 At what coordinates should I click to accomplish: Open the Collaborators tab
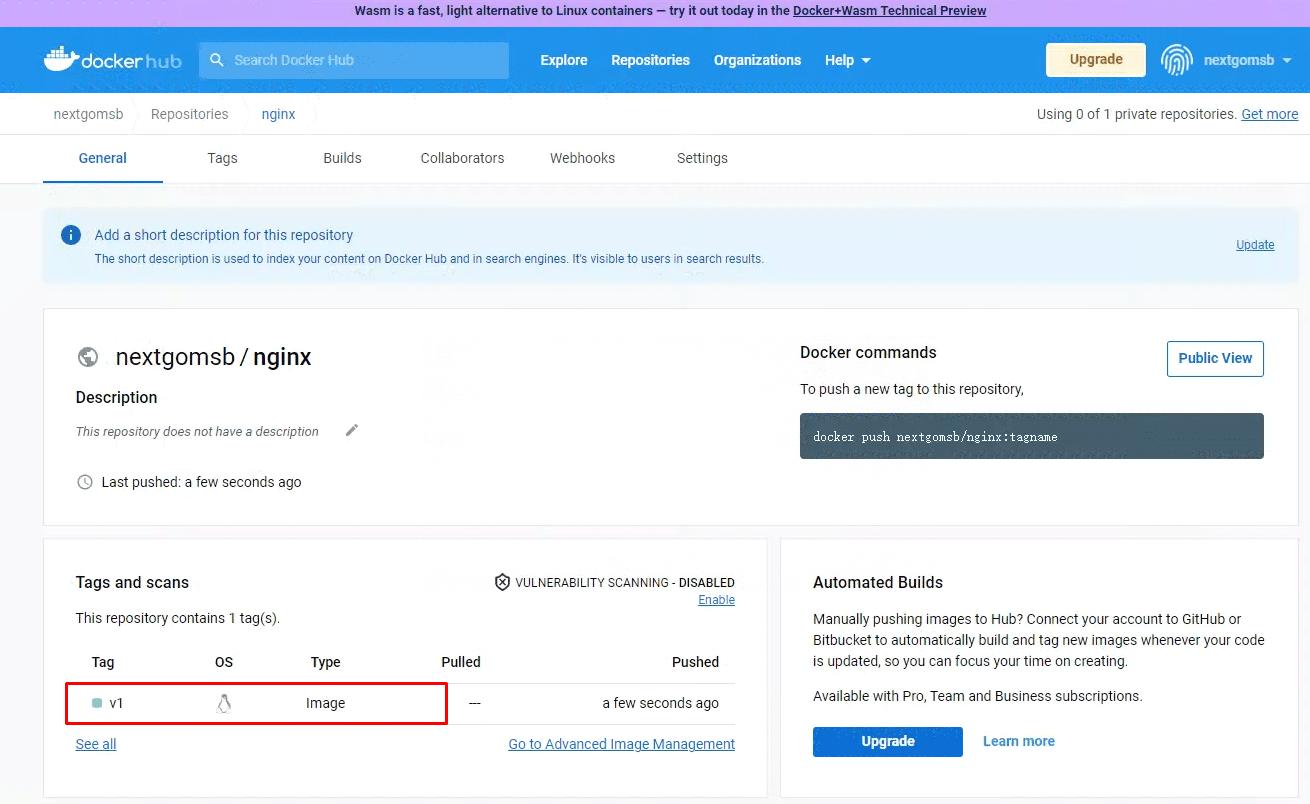click(462, 158)
